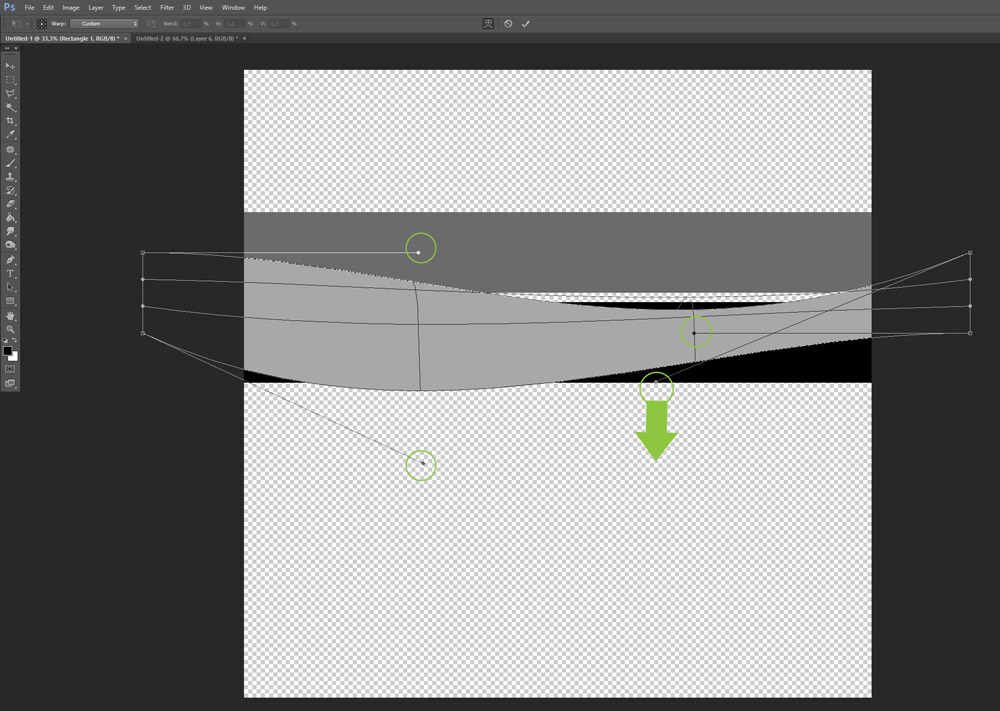Cancel the transform operation
The height and width of the screenshot is (711, 1000).
[508, 23]
